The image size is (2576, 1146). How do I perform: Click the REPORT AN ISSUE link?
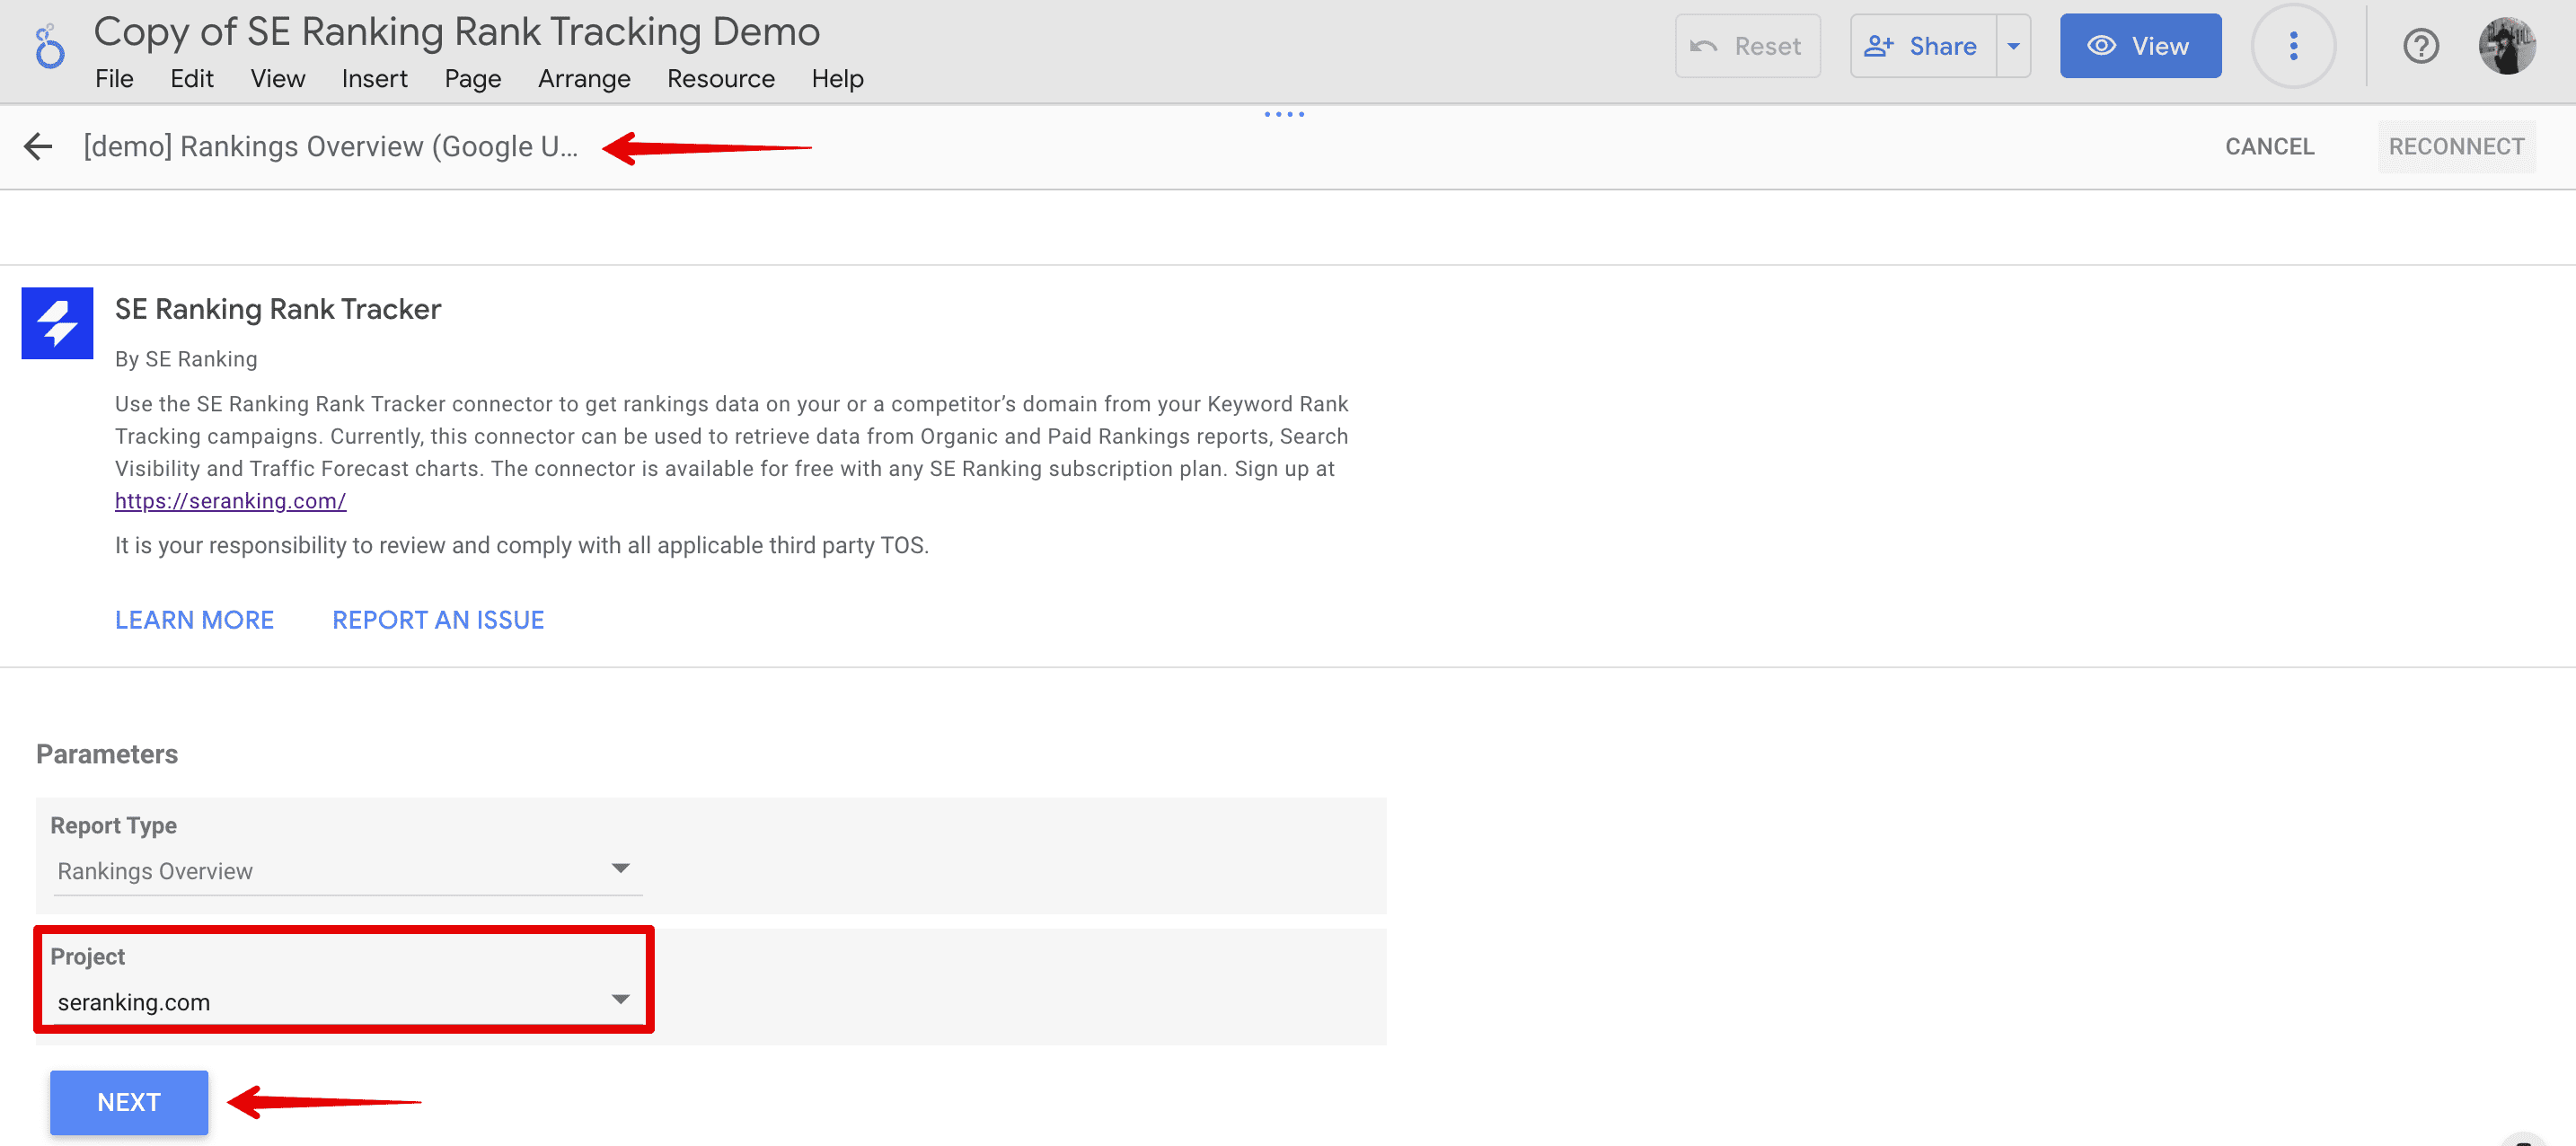[x=438, y=620]
